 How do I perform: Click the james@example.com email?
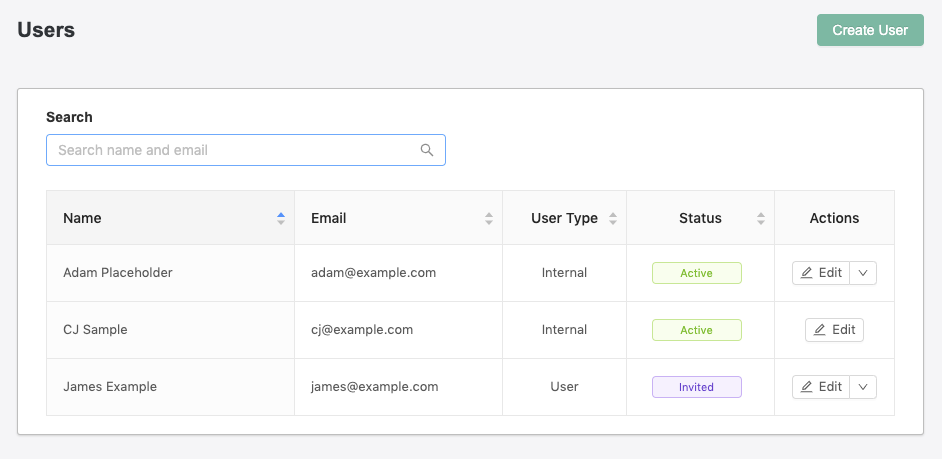point(375,387)
